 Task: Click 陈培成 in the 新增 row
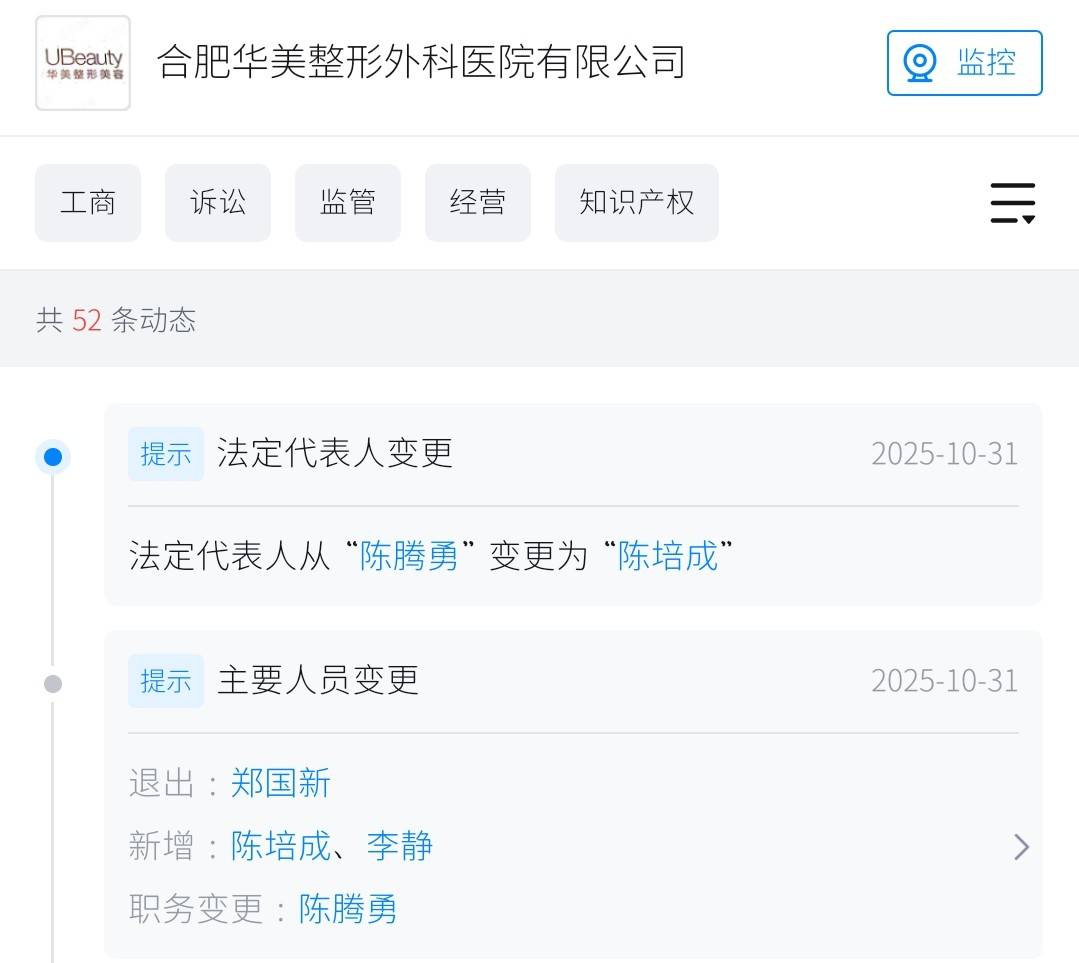click(x=281, y=846)
